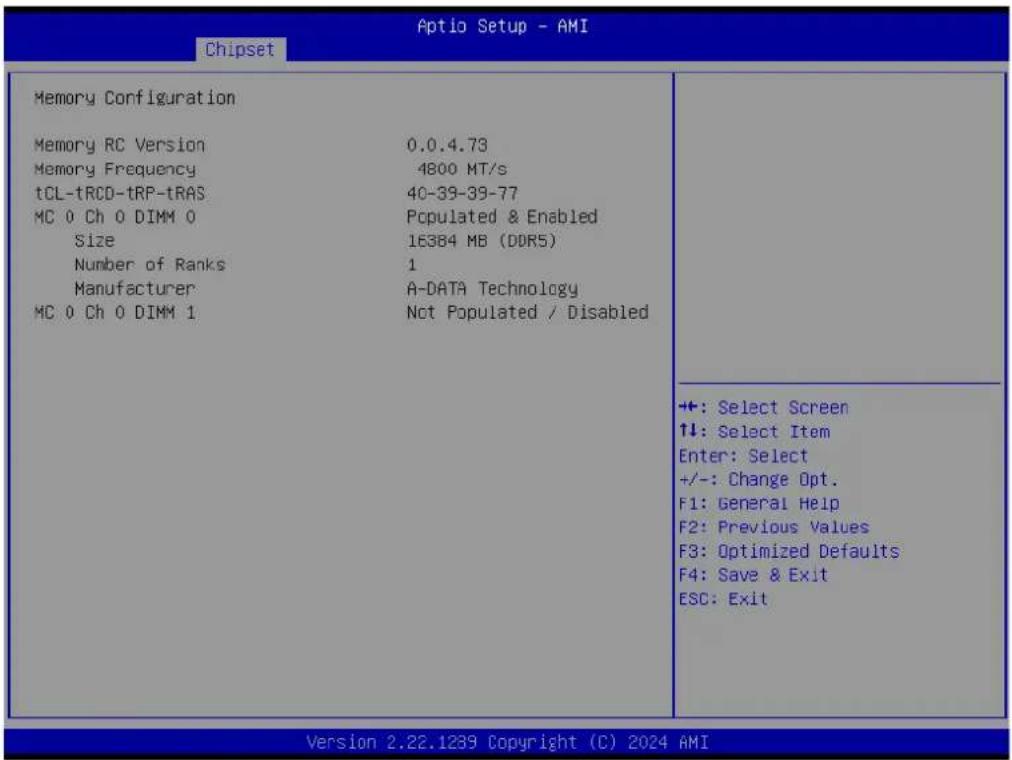Click the Memory Configuration heading
Viewport: 1012px width, 760px height.
[135, 98]
